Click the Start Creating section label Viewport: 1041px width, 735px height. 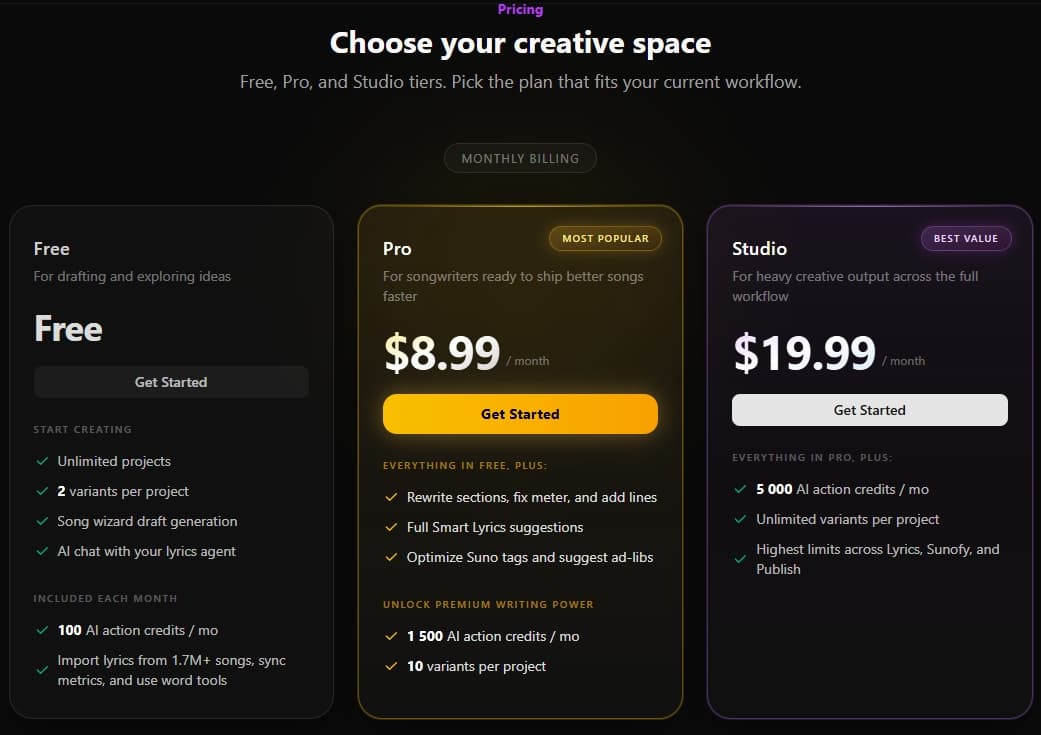pos(83,429)
